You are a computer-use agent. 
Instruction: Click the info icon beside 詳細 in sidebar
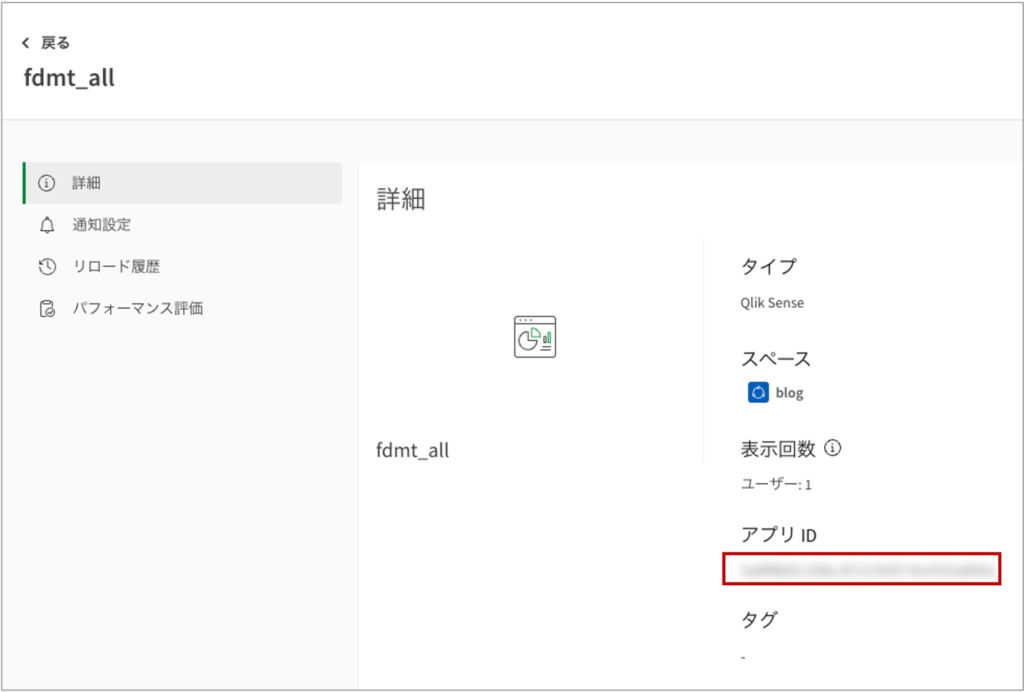pyautogui.click(x=46, y=183)
